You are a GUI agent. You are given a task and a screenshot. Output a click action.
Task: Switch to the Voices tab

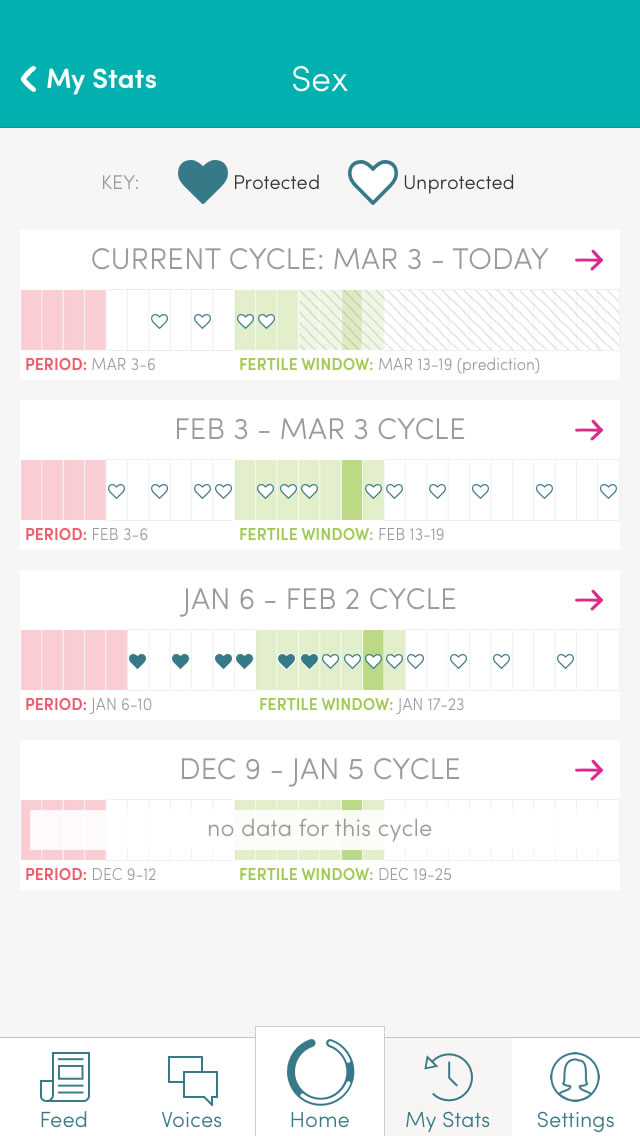(192, 1089)
